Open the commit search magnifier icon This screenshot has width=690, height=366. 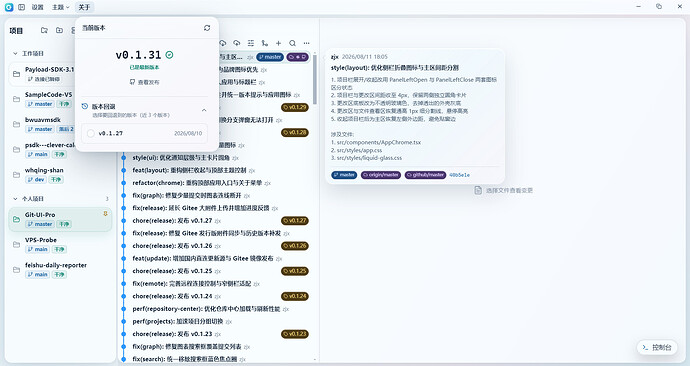tap(292, 43)
